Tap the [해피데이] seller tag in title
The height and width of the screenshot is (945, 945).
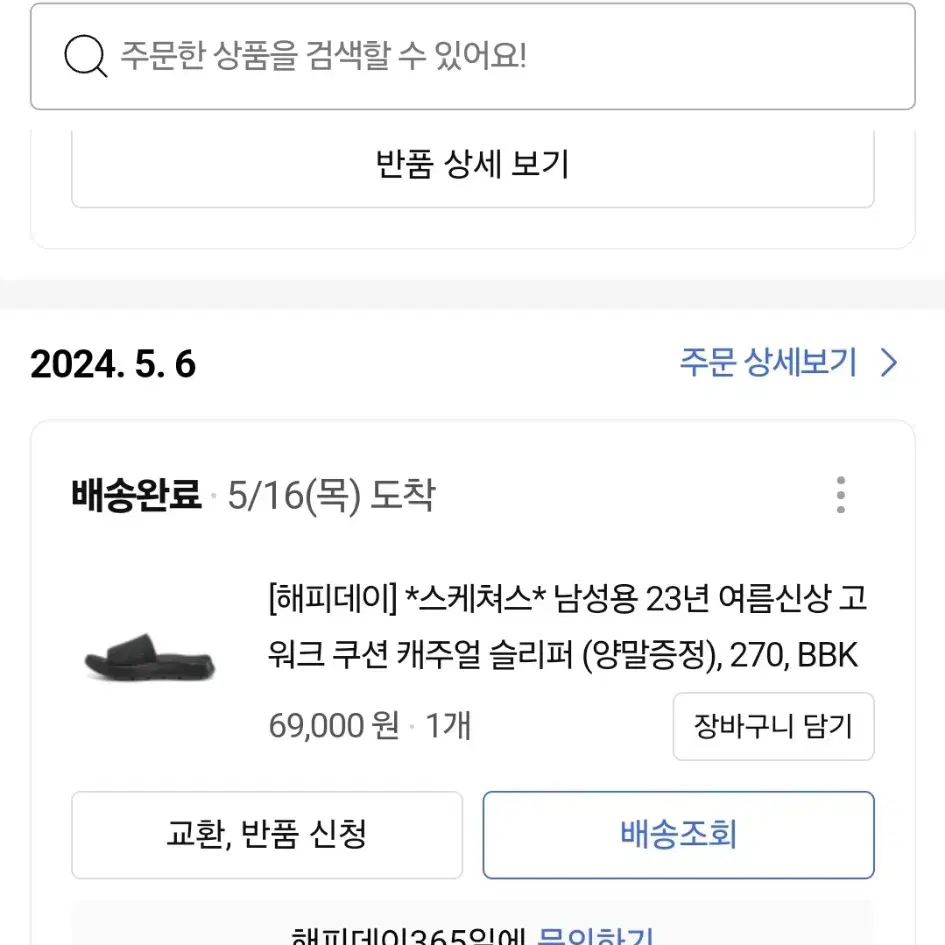pos(333,600)
